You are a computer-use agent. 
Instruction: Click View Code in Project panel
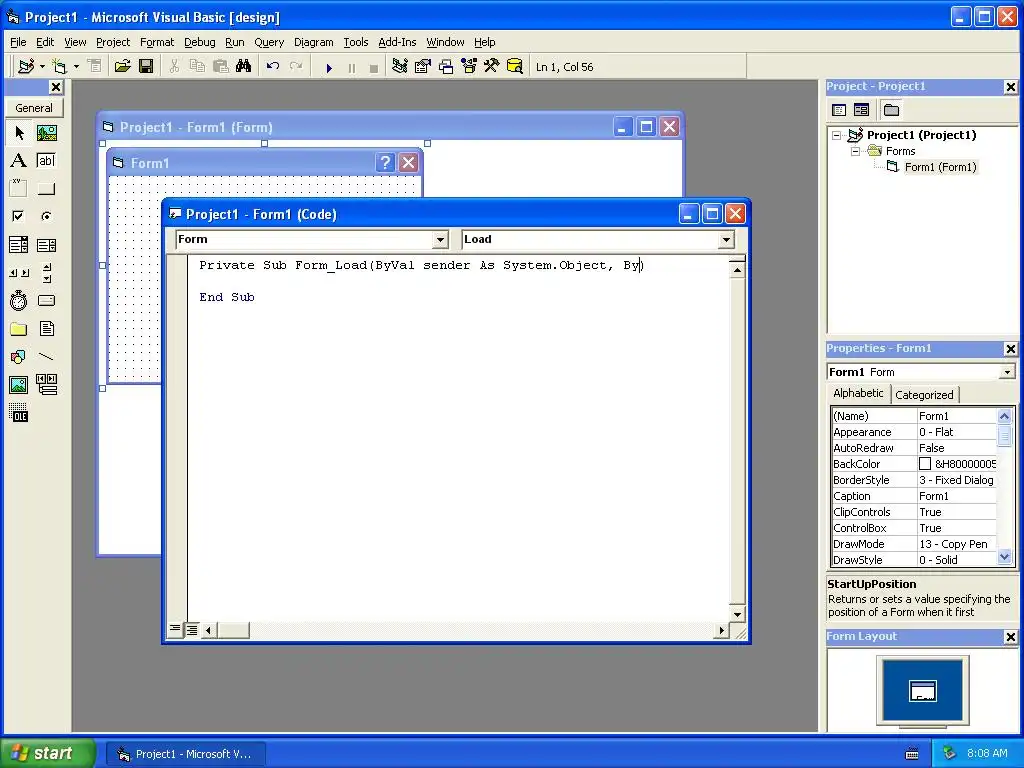pos(839,110)
